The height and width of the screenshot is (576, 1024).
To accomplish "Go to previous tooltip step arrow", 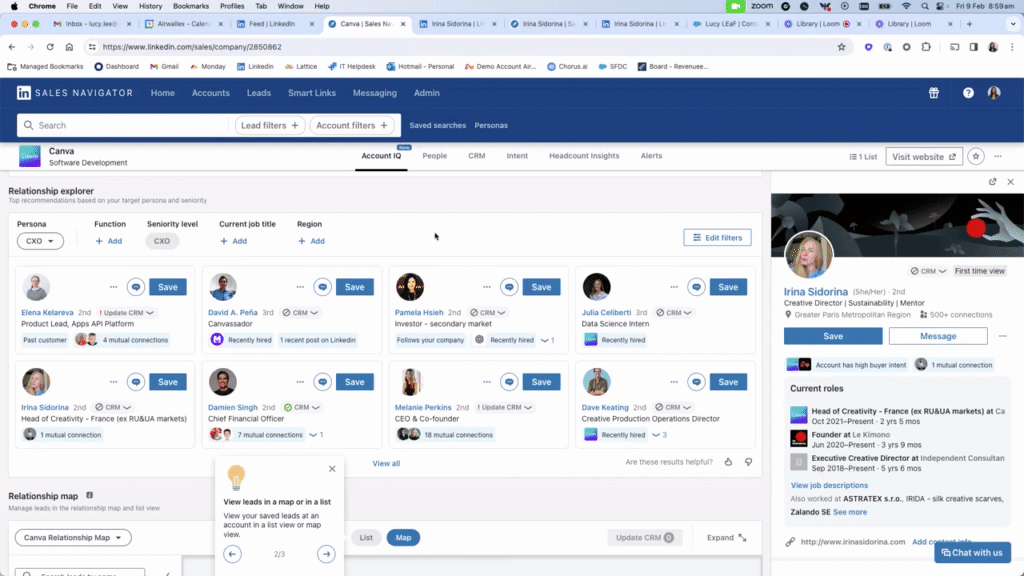I will pyautogui.click(x=232, y=554).
